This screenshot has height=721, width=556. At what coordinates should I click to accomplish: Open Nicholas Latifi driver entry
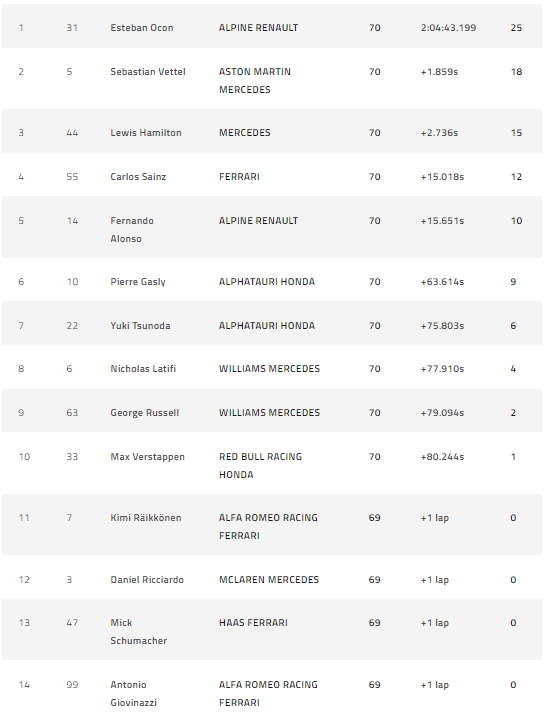(x=143, y=368)
